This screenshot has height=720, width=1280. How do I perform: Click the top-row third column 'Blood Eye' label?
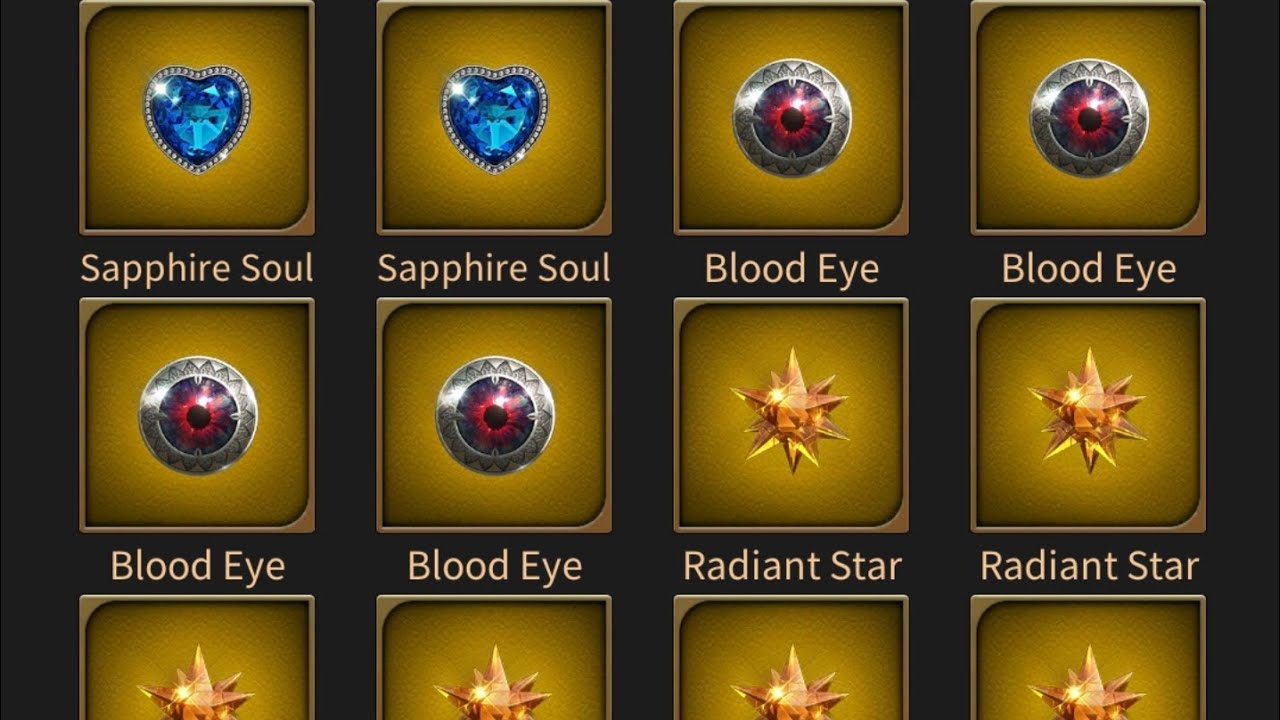[791, 269]
